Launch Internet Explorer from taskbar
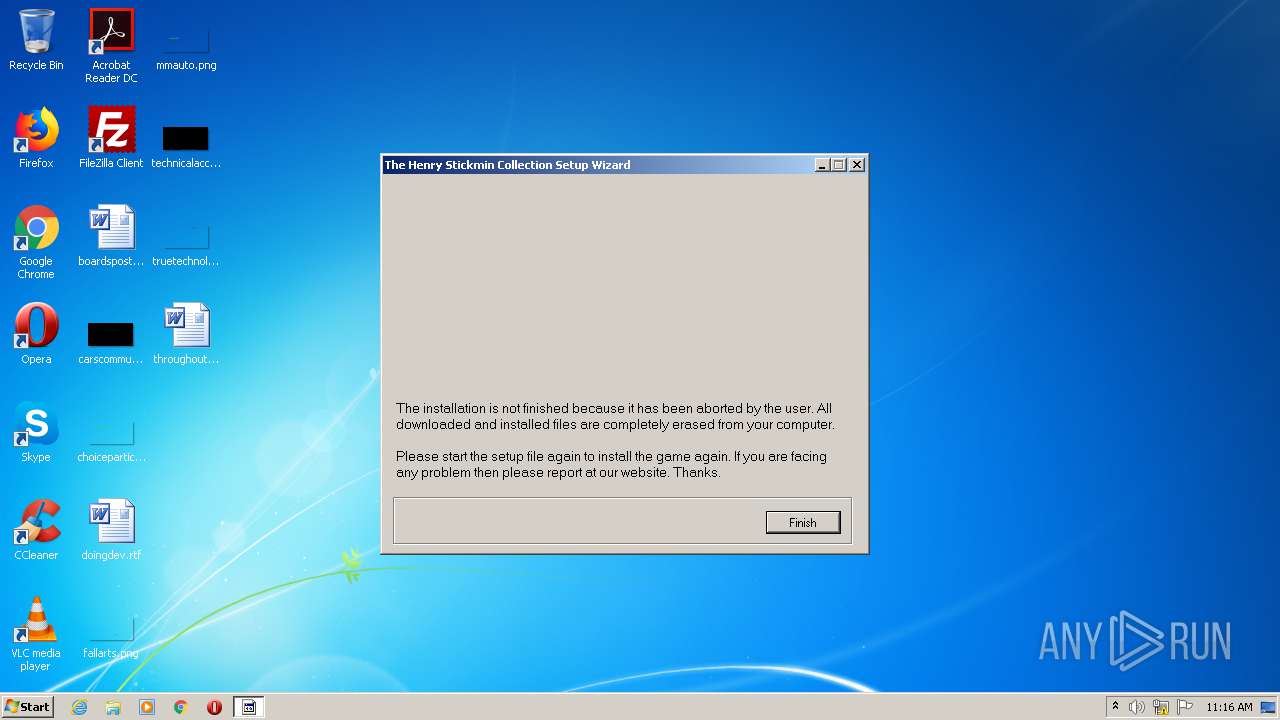The image size is (1280, 720). [79, 707]
